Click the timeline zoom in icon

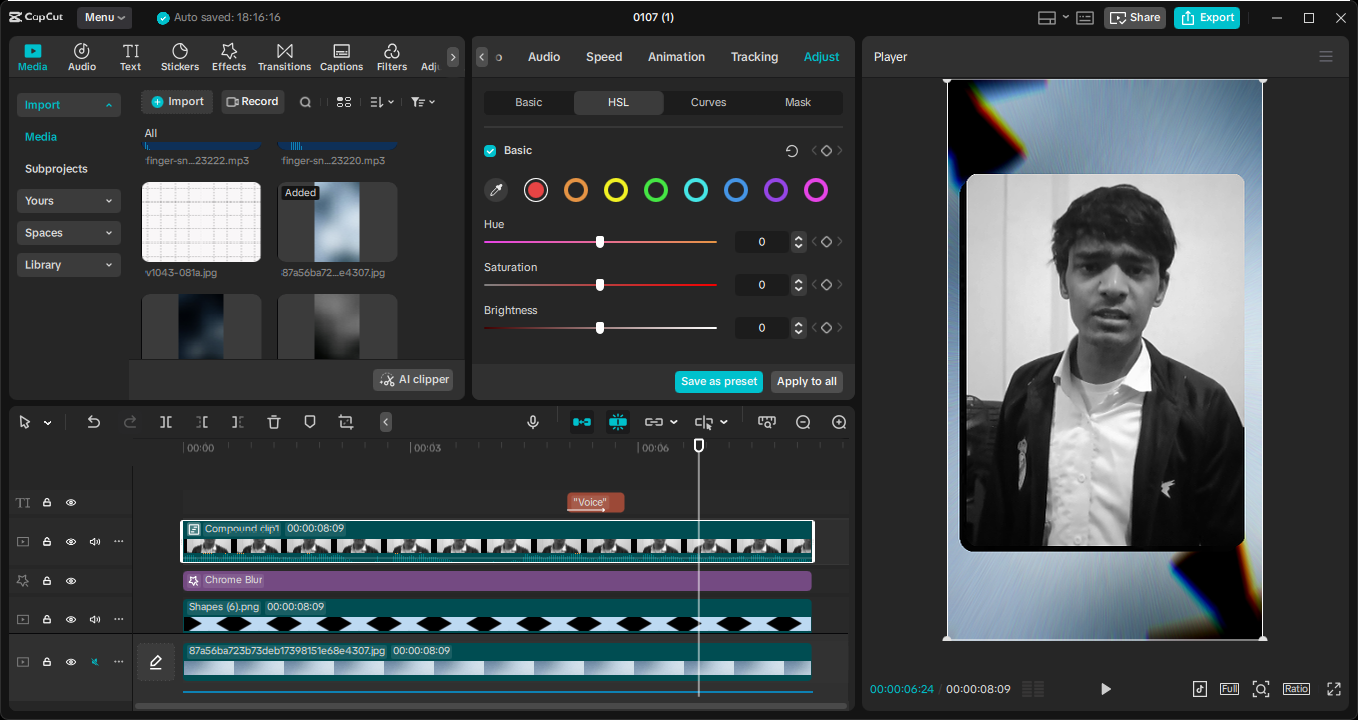coord(839,422)
